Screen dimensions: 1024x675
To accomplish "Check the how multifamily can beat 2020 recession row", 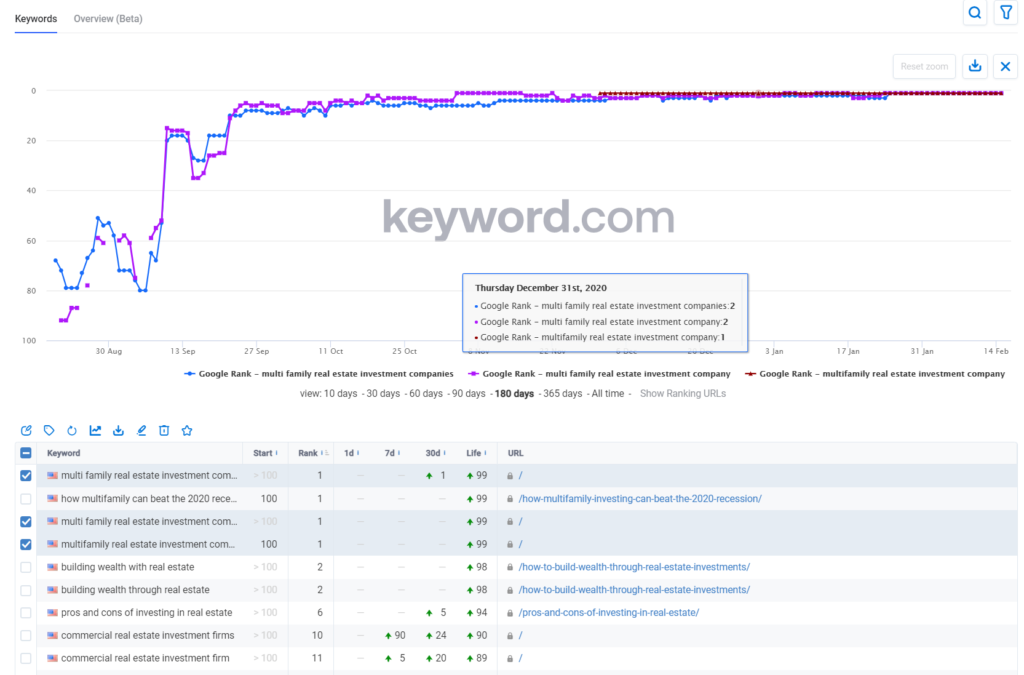I will (x=26, y=499).
